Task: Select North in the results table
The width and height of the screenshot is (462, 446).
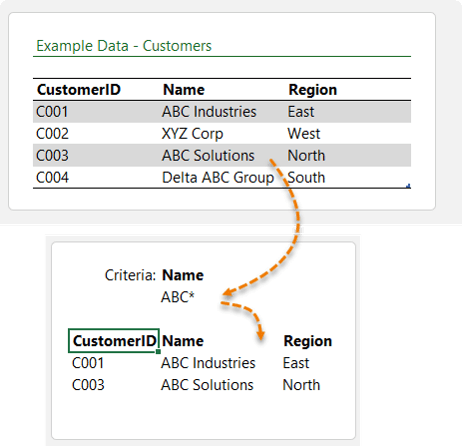Action: [301, 385]
